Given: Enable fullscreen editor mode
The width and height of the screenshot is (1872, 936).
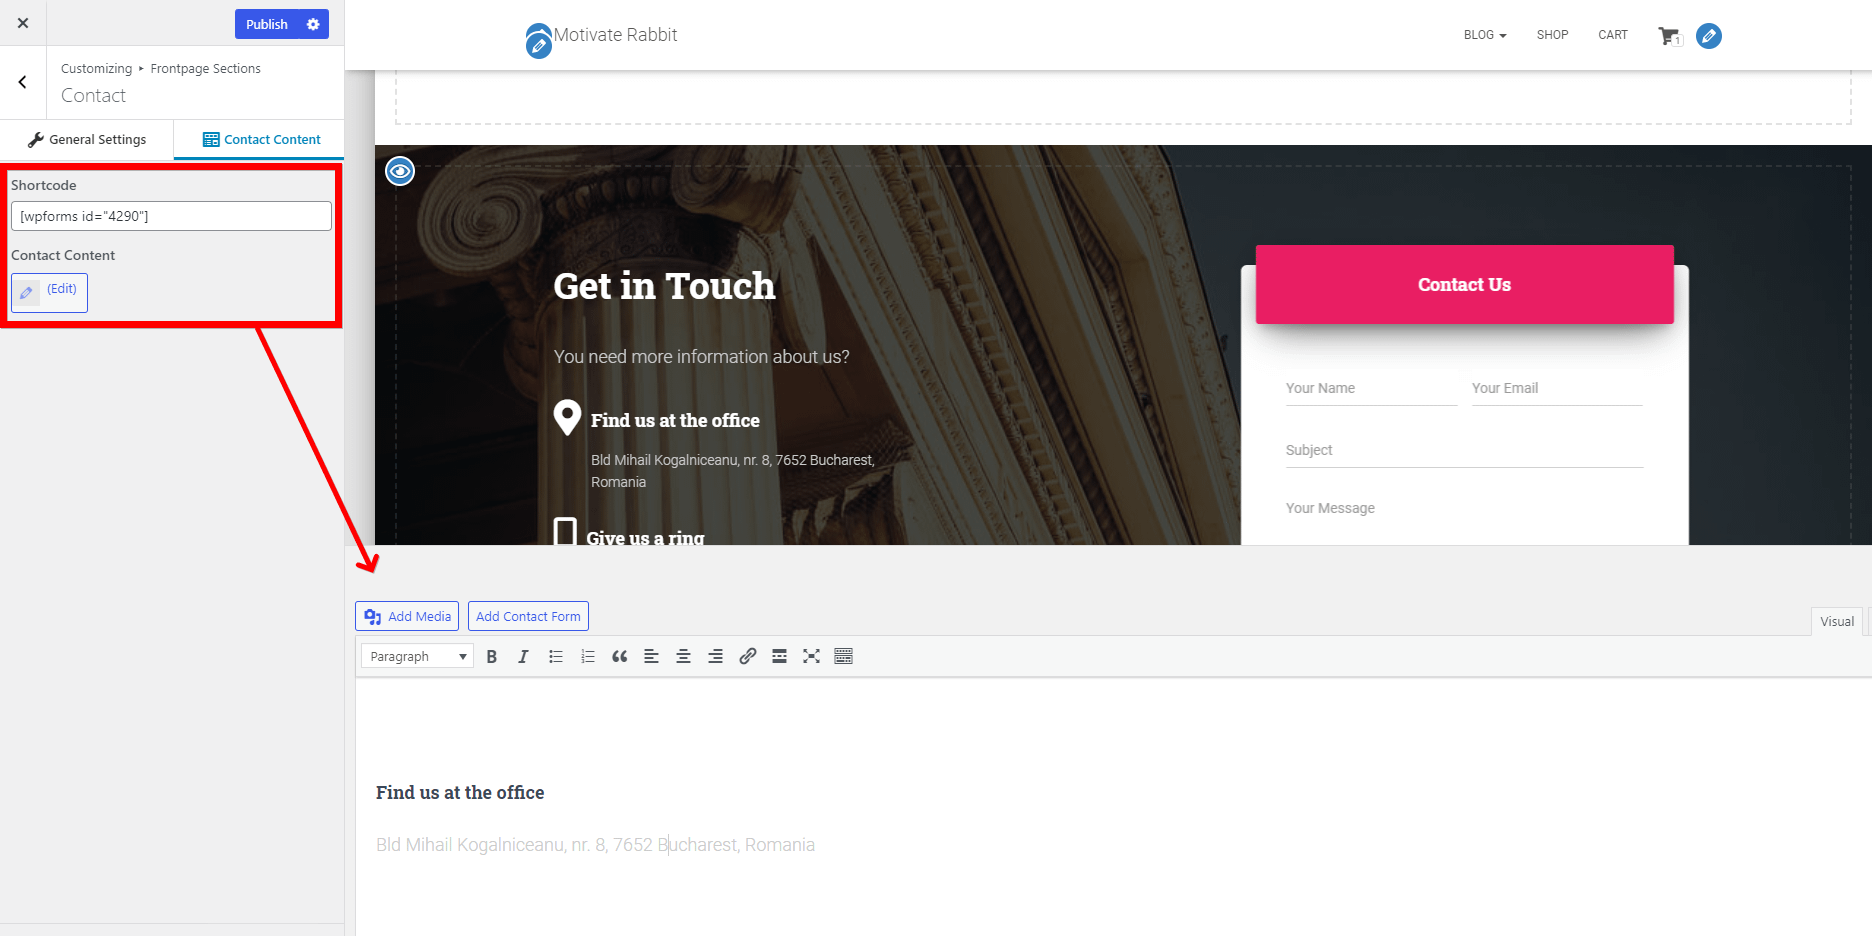Looking at the screenshot, I should 811,657.
